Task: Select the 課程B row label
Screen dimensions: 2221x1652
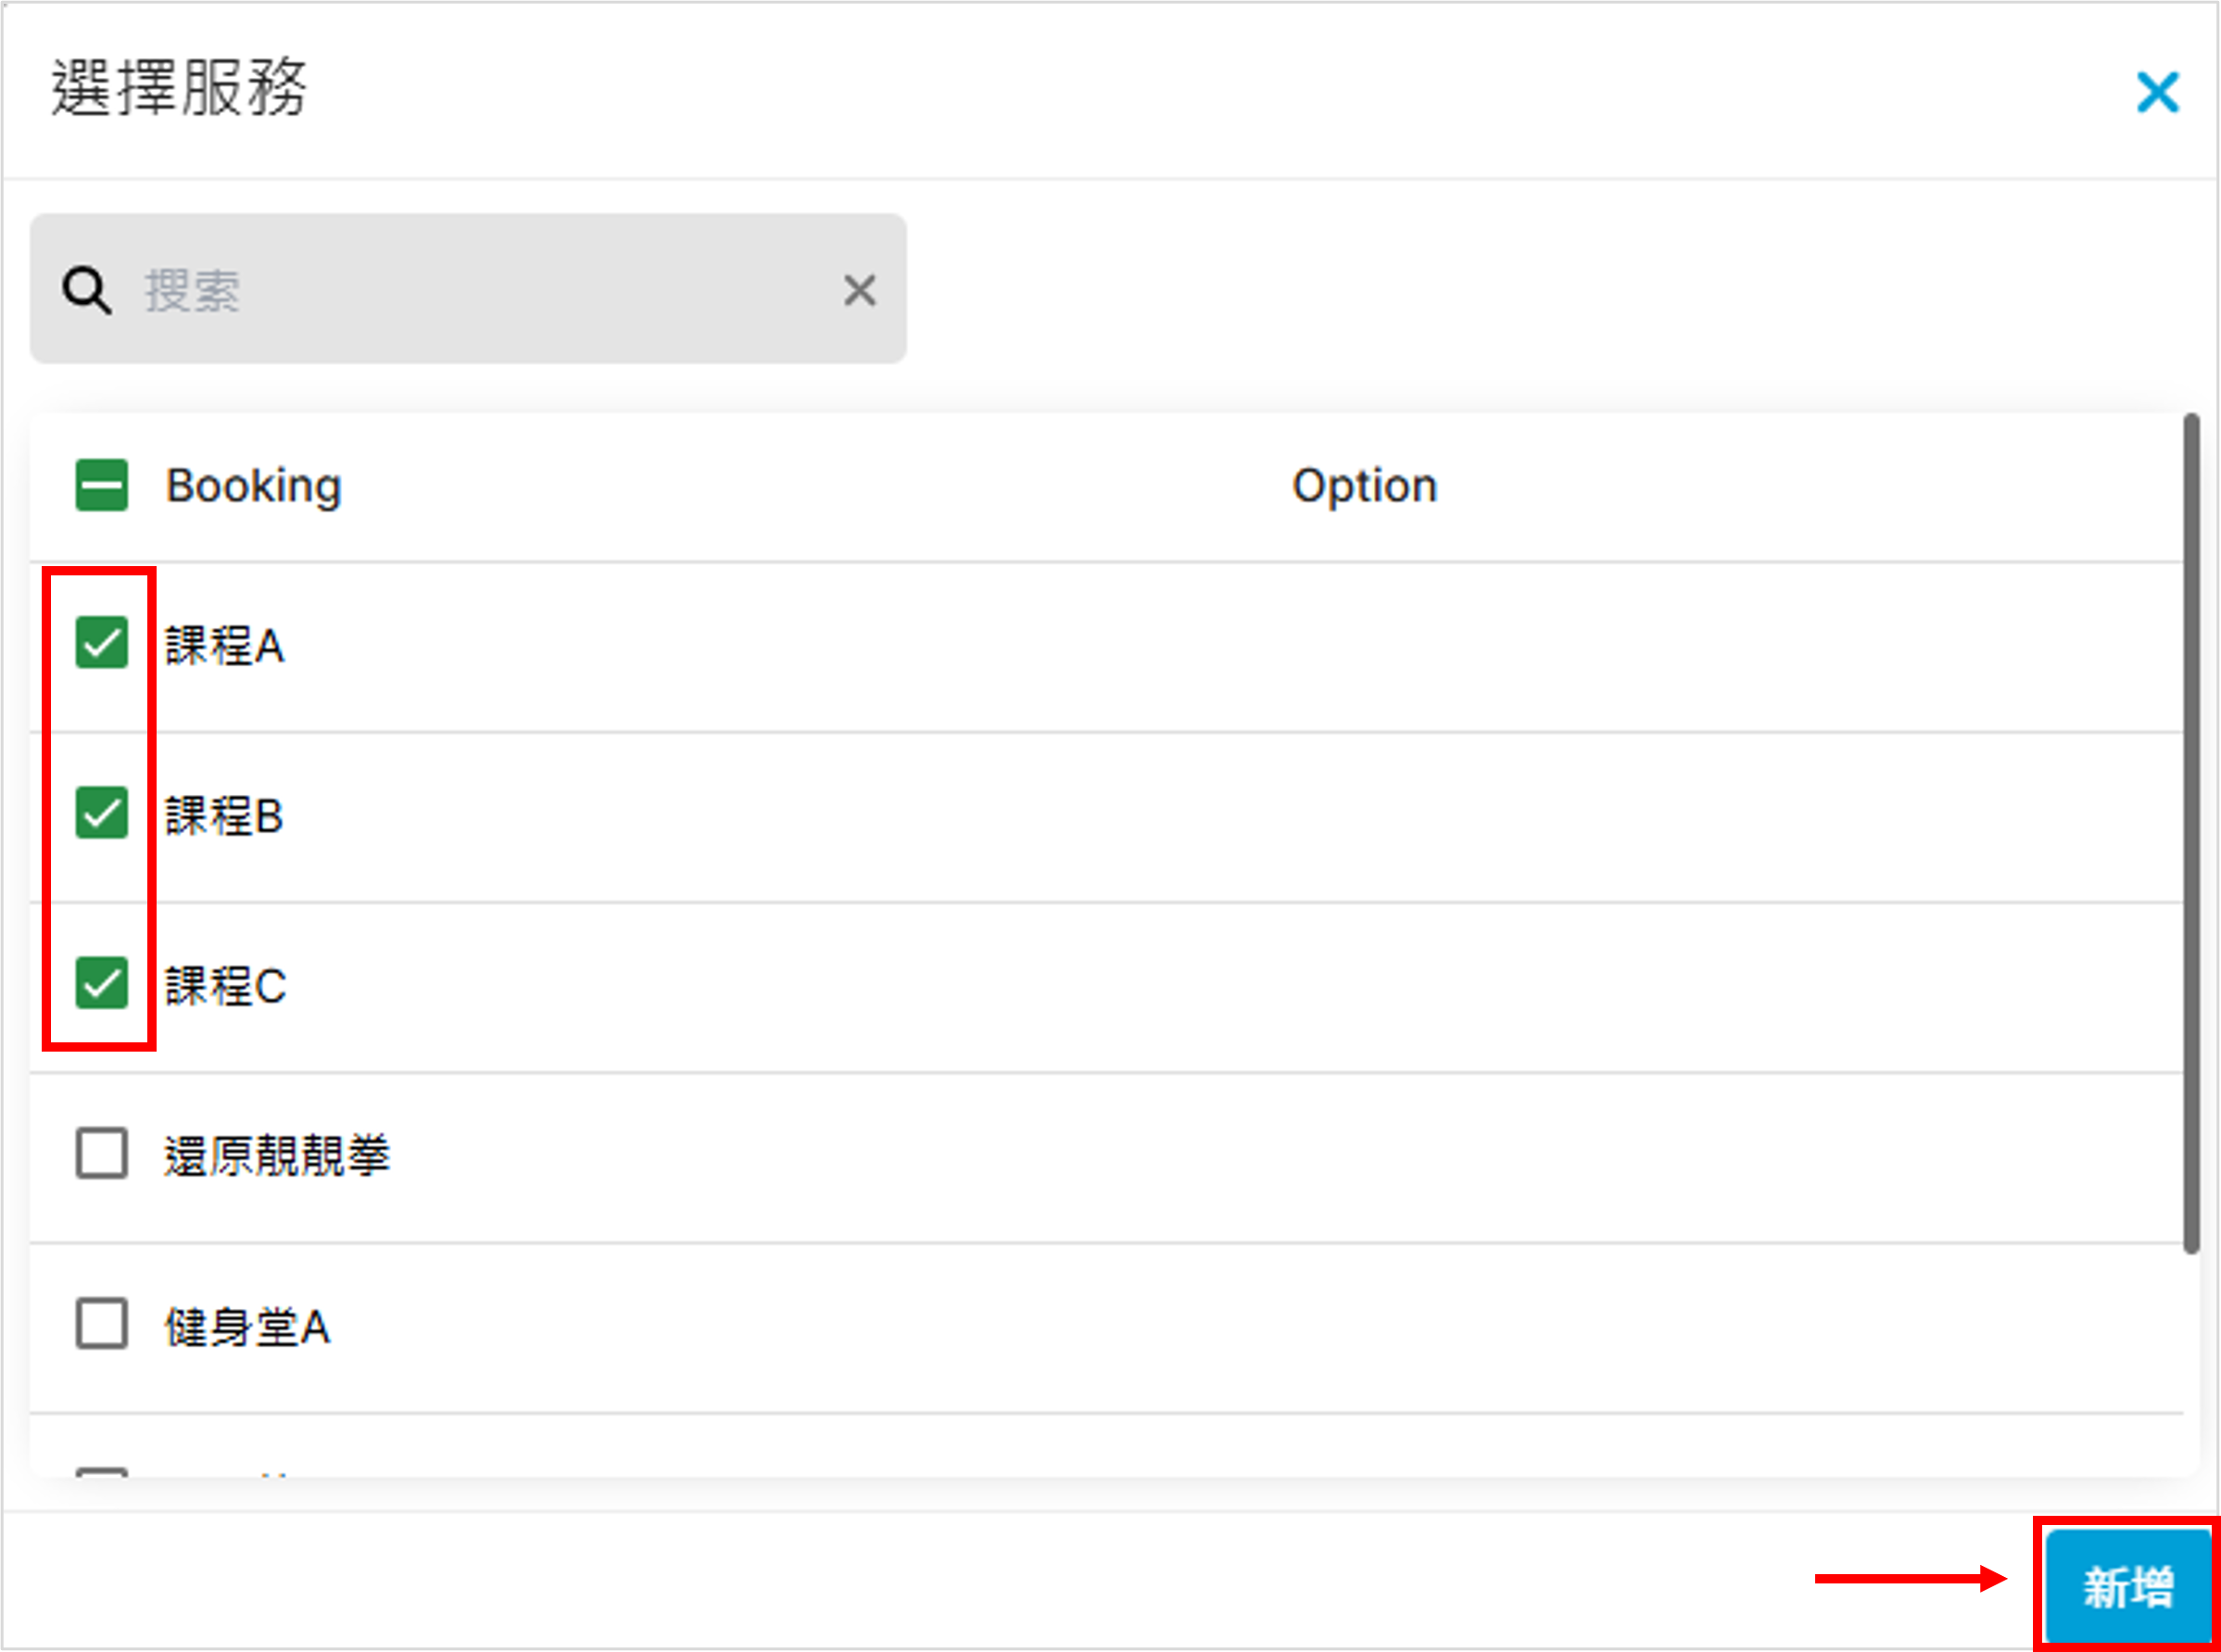Action: pos(225,815)
